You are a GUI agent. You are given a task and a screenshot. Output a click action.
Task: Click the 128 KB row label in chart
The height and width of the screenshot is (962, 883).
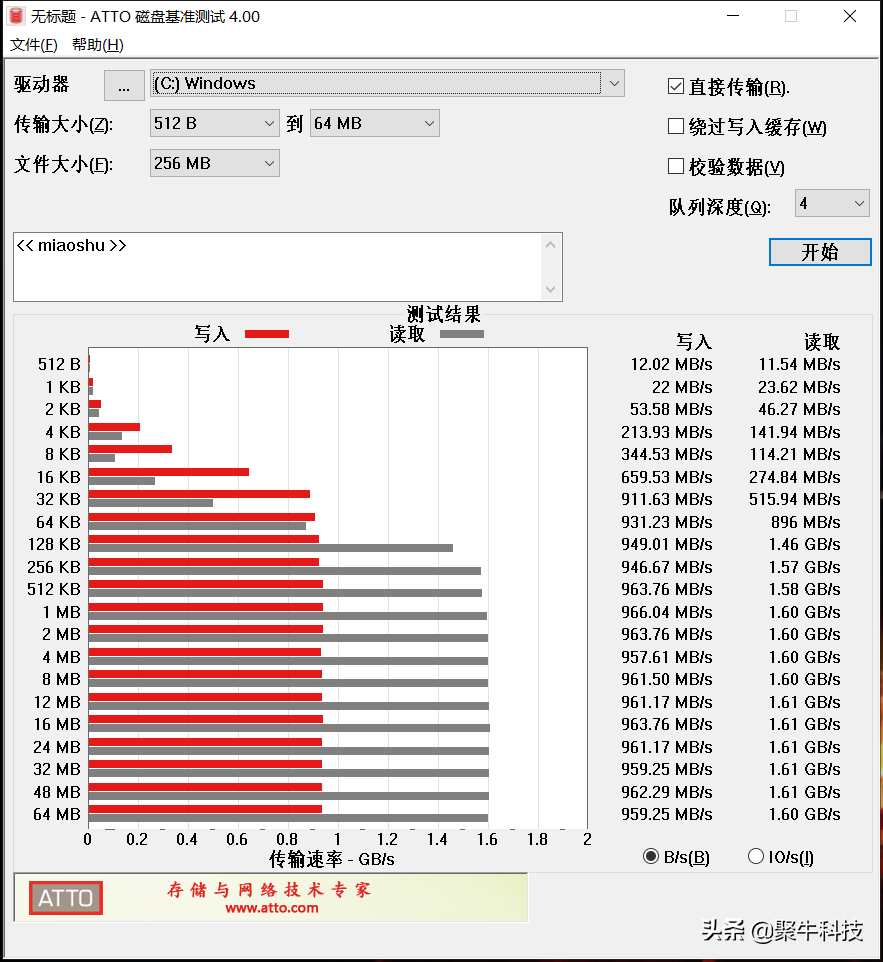(54, 544)
